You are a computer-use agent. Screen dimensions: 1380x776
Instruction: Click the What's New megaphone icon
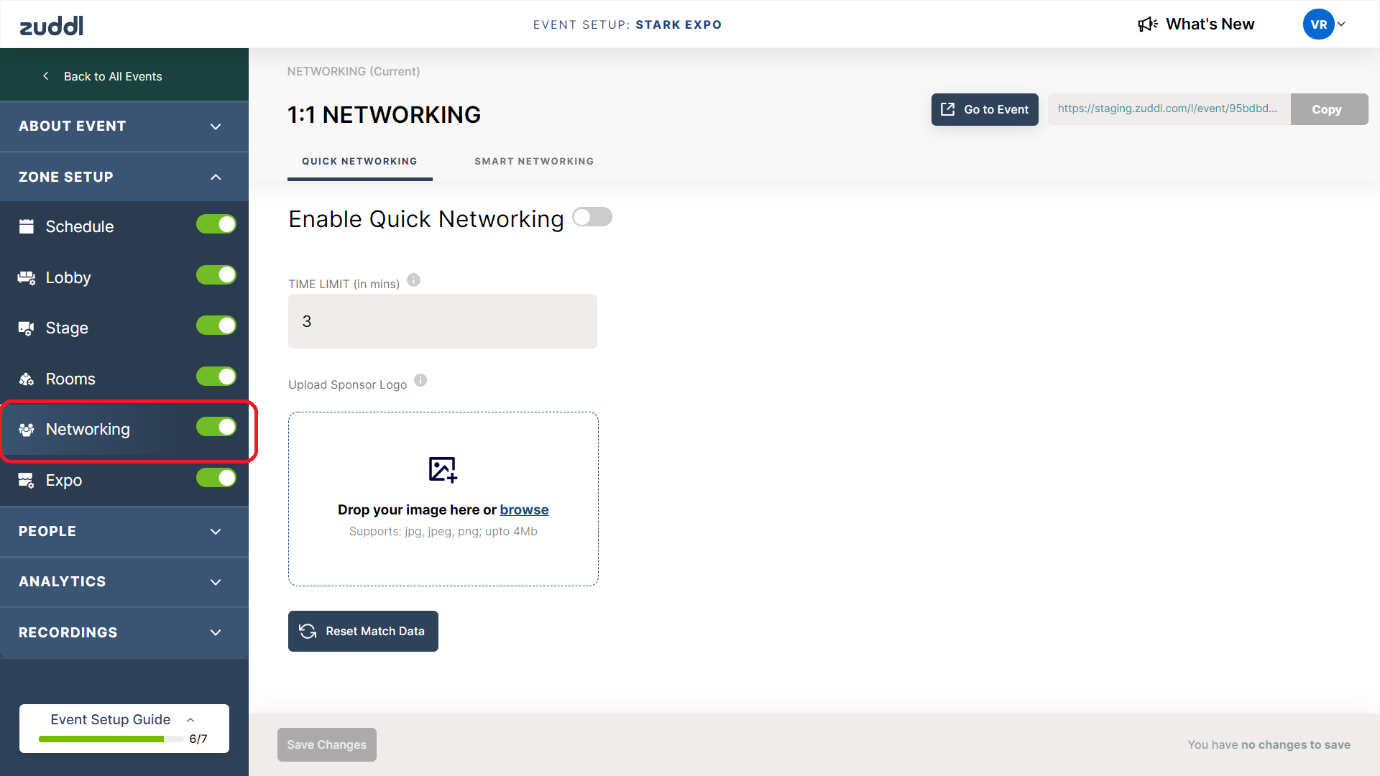pyautogui.click(x=1148, y=24)
